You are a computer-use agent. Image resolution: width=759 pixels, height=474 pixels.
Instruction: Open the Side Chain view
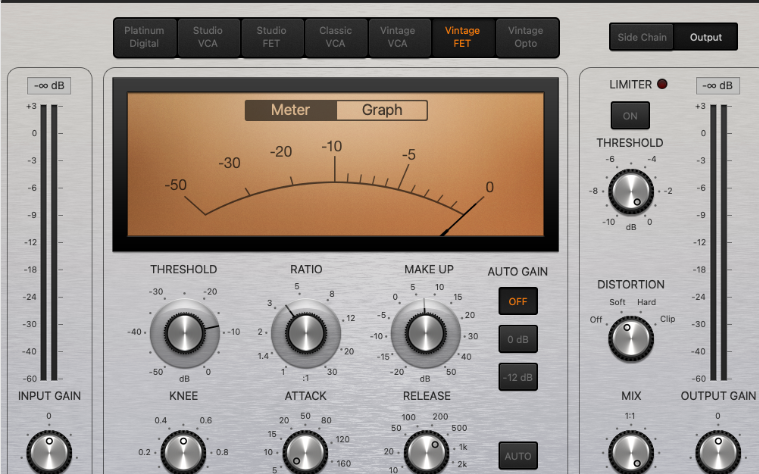pos(642,37)
